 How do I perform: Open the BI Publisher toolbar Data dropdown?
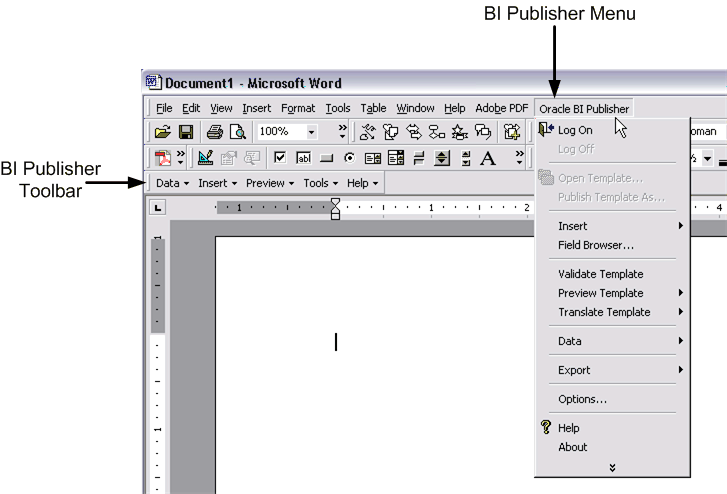(172, 183)
